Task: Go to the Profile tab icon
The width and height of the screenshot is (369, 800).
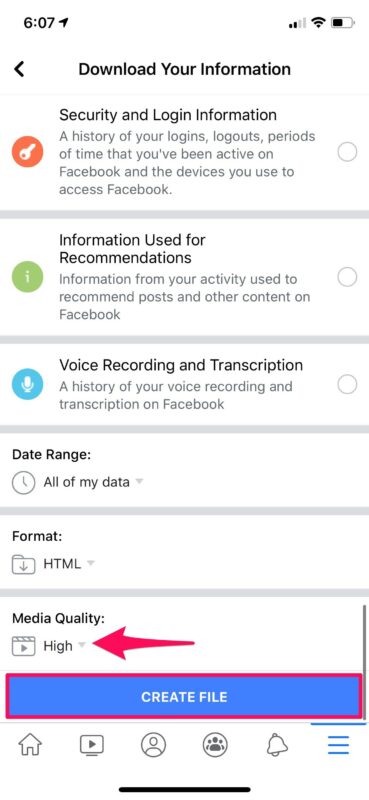Action: tap(153, 745)
